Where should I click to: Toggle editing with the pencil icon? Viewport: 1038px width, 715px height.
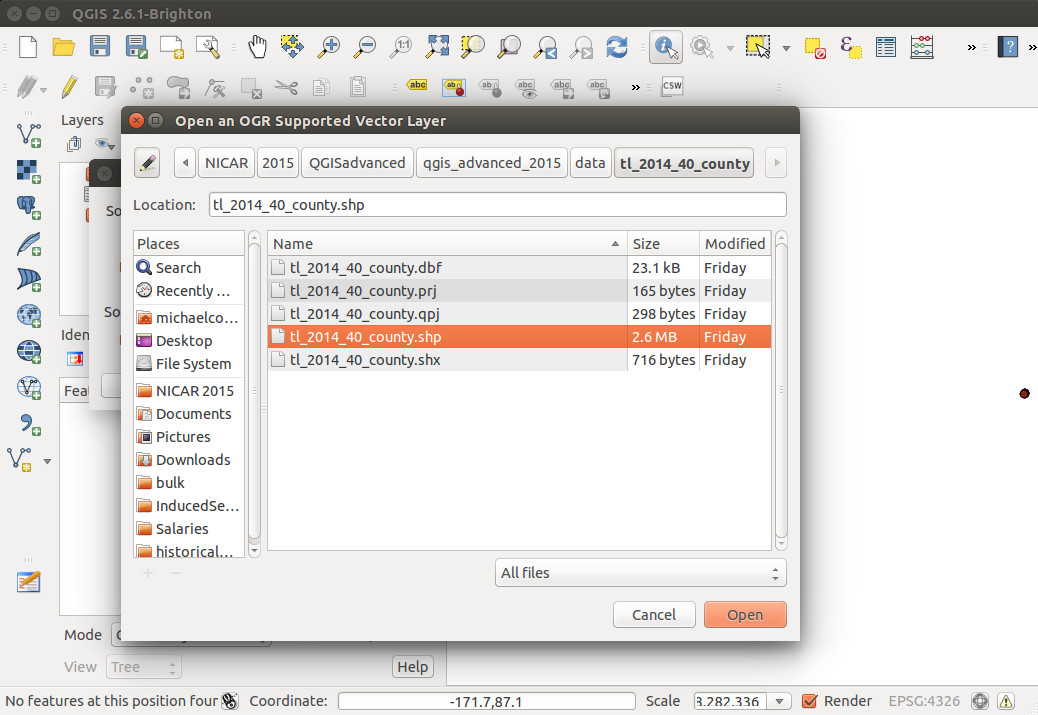69,87
